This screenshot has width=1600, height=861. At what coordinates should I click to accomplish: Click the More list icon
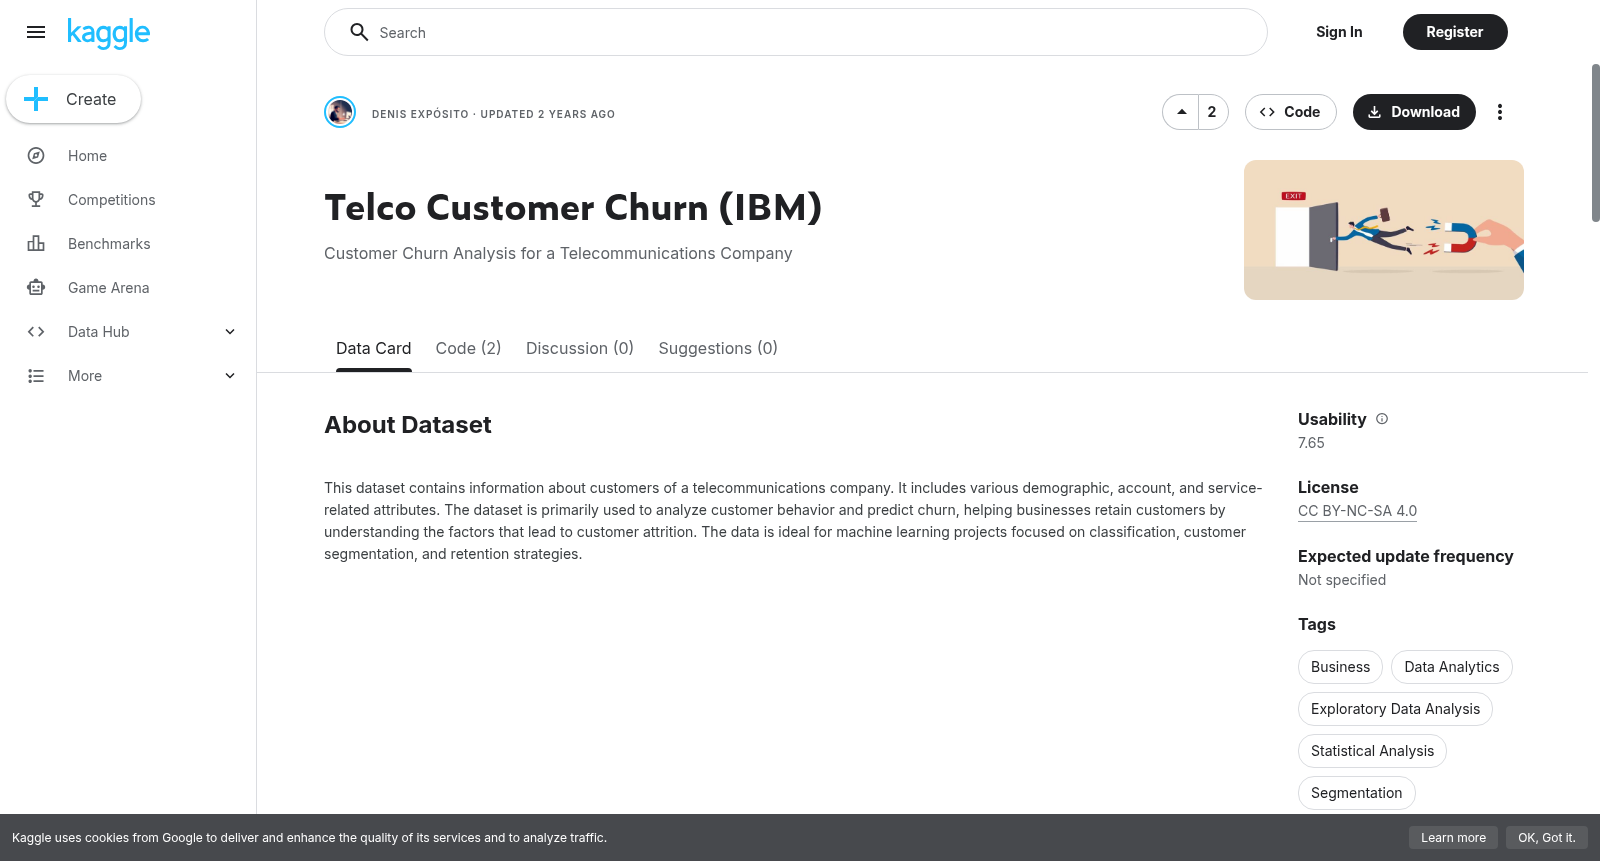[x=36, y=376]
